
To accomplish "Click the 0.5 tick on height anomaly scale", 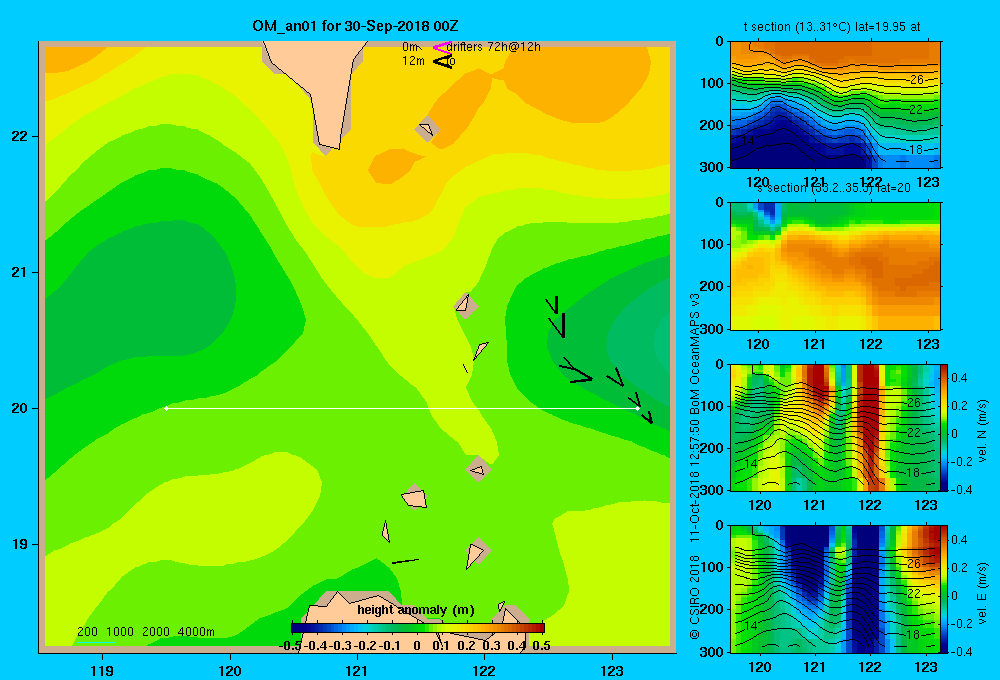I will coord(541,646).
